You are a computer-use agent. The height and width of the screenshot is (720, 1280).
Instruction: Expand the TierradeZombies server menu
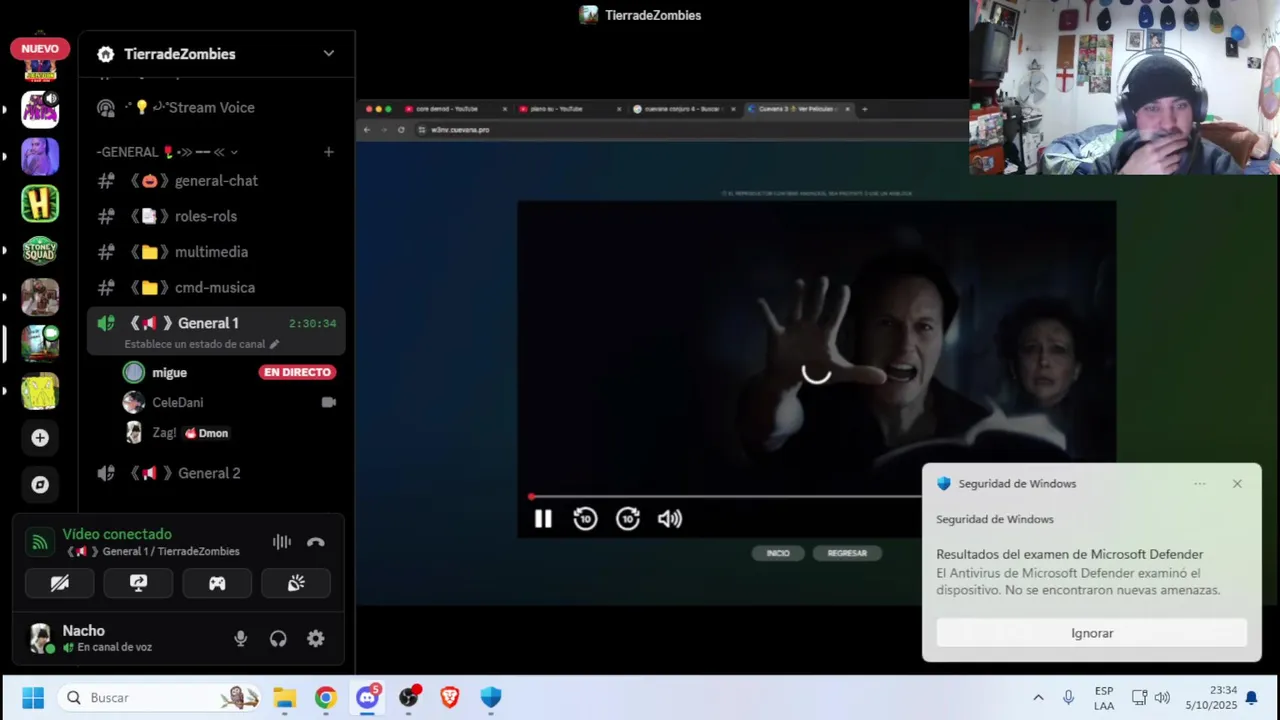click(328, 53)
